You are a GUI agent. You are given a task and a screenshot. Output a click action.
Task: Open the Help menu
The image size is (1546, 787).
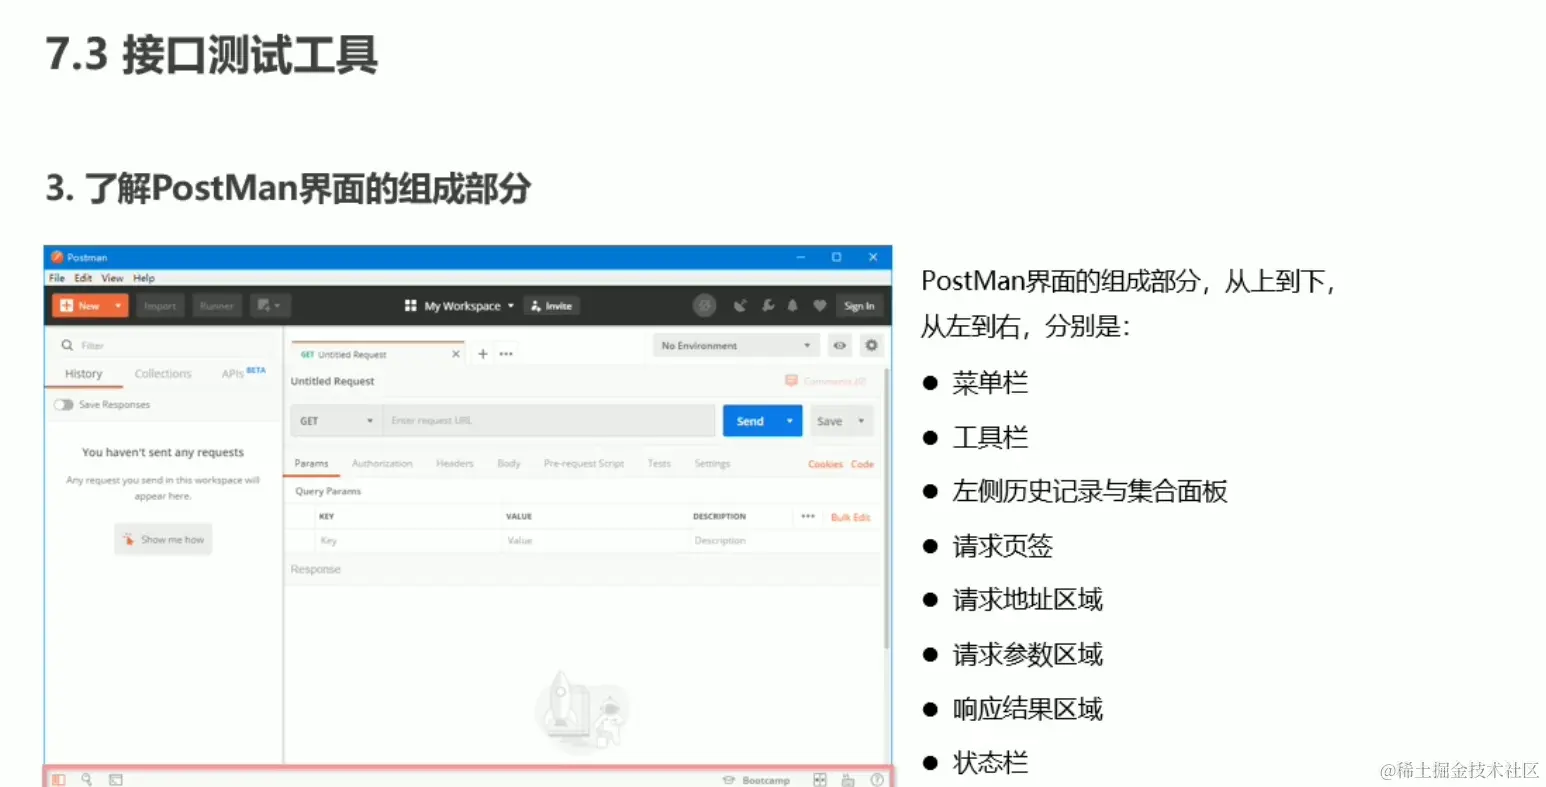click(x=144, y=278)
